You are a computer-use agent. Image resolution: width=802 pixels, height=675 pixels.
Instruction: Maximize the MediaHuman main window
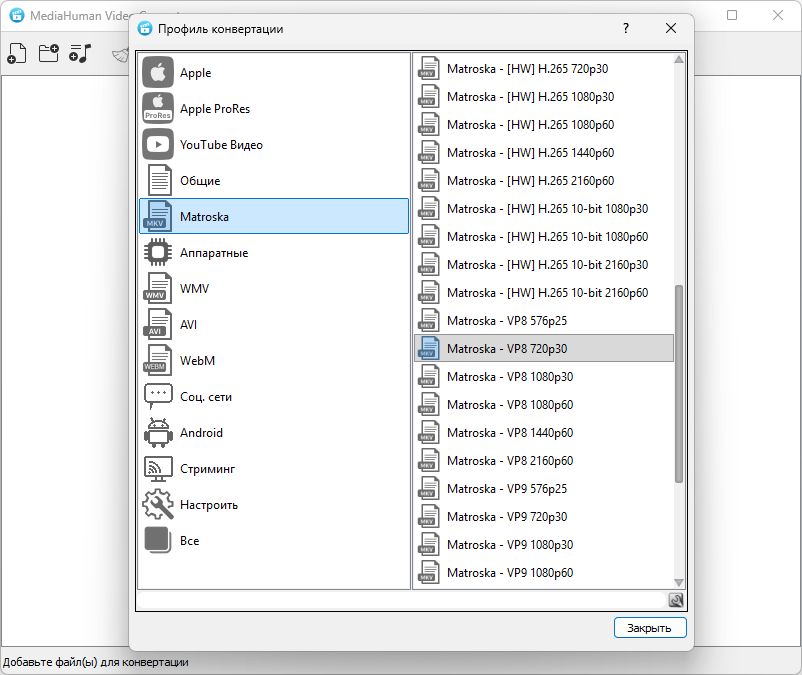click(x=732, y=15)
